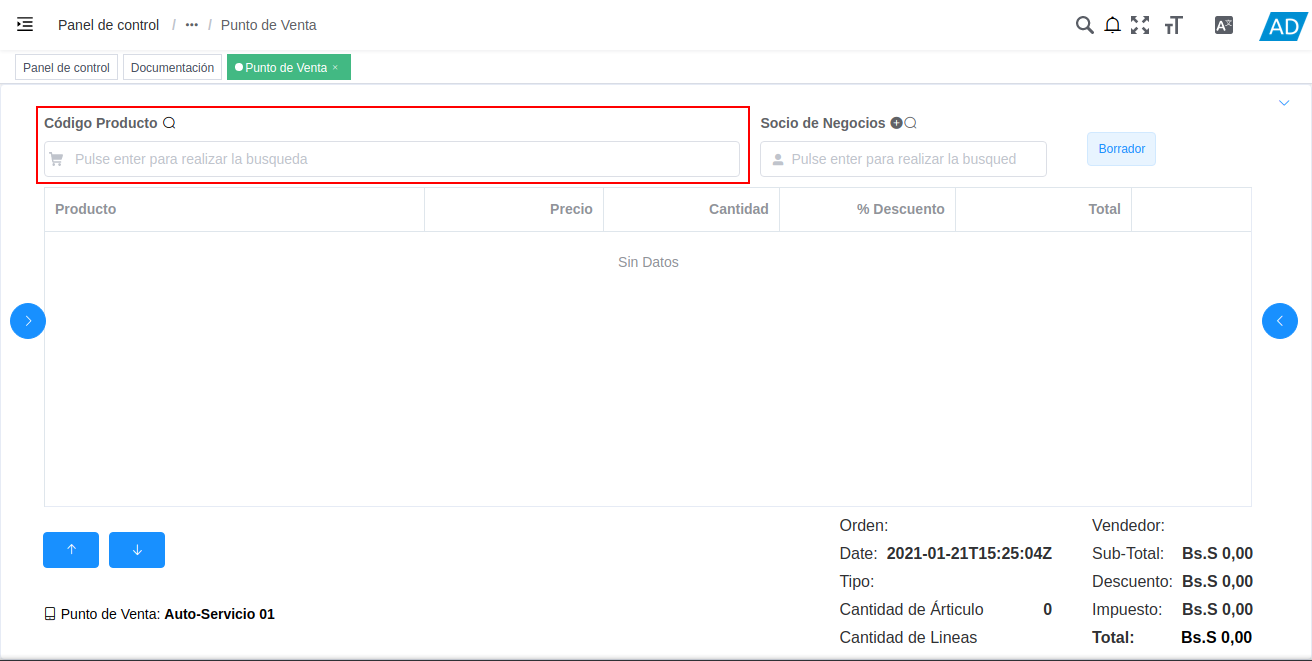The image size is (1312, 661).
Task: Click the plus icon next to Socio de Negocios
Action: 896,123
